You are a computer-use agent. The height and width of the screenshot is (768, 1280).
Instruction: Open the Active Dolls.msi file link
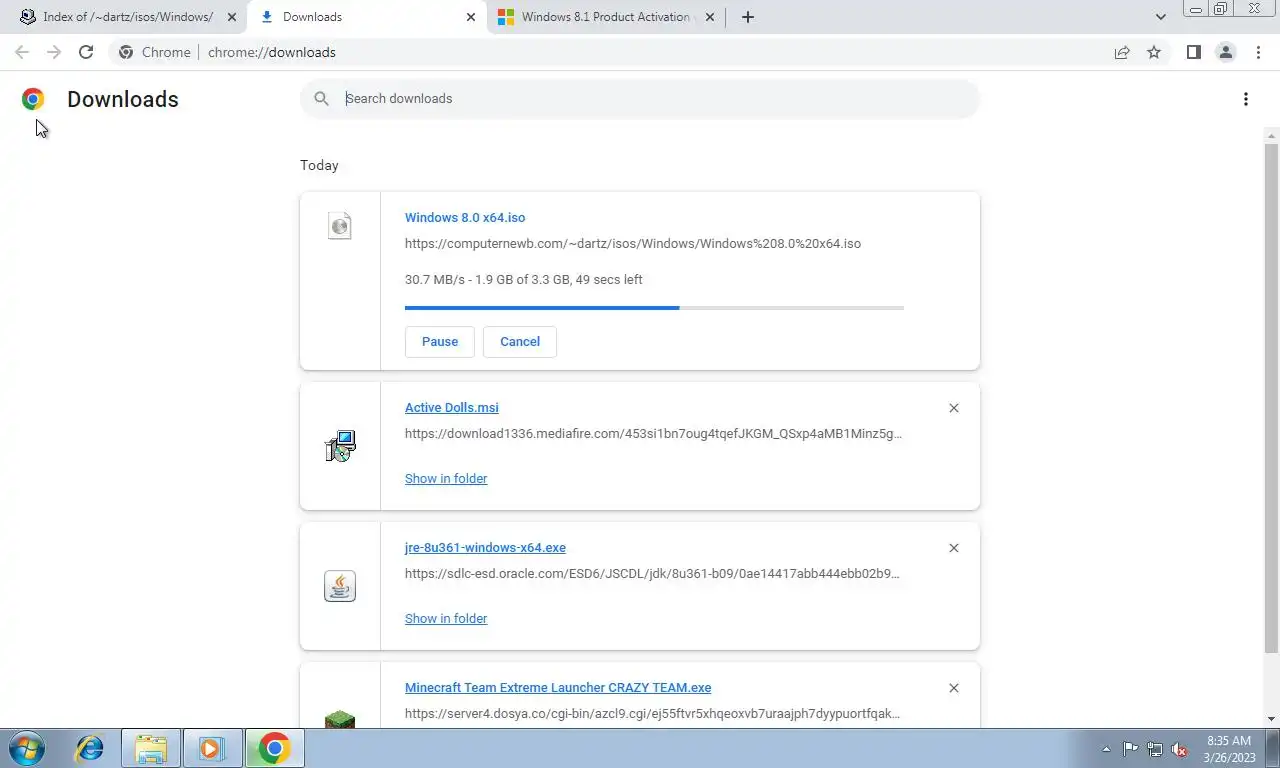pos(452,408)
